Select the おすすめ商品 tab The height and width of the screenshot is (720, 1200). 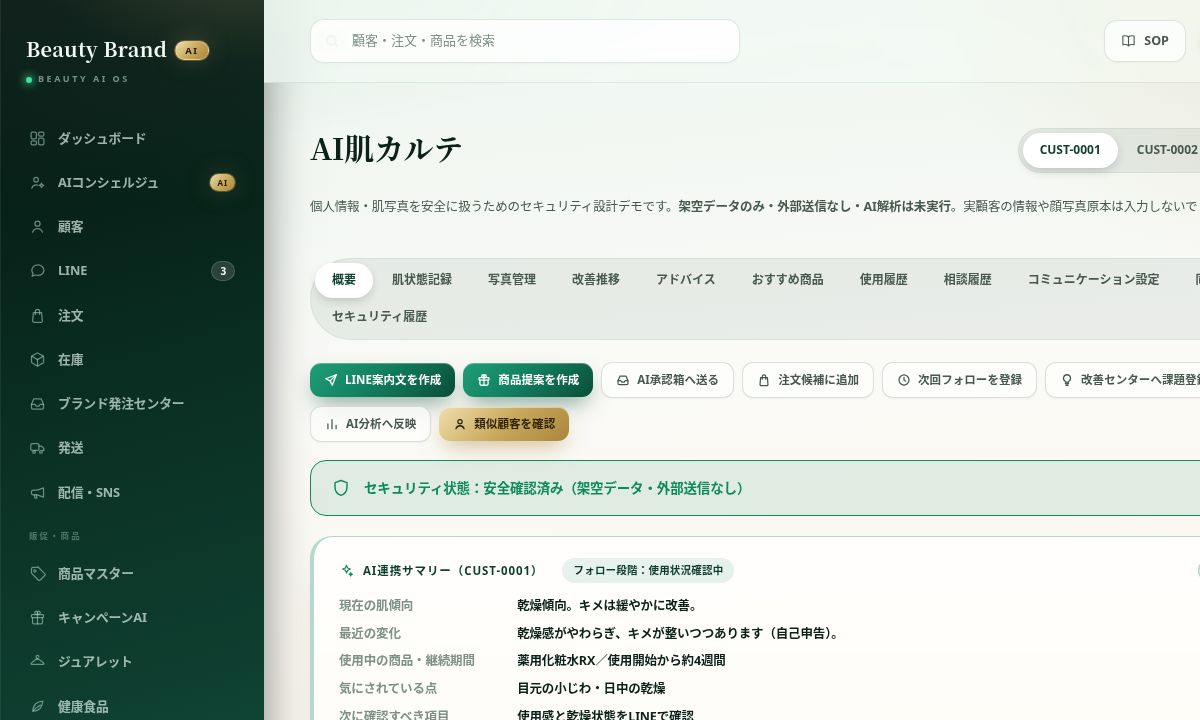[788, 280]
